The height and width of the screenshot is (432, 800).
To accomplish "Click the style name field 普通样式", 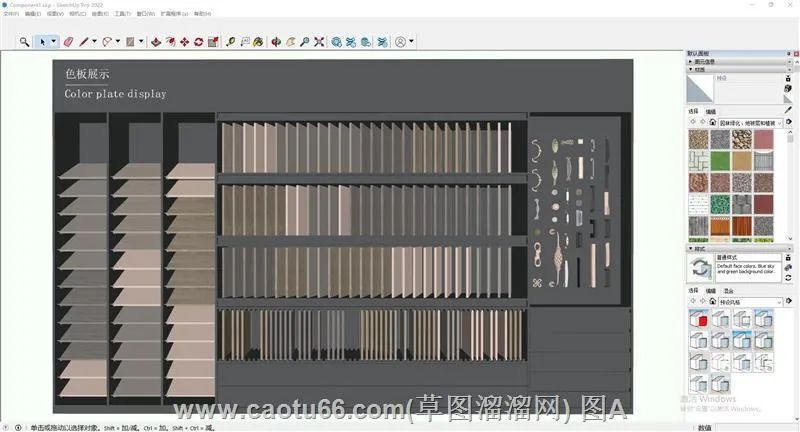I will (x=748, y=258).
